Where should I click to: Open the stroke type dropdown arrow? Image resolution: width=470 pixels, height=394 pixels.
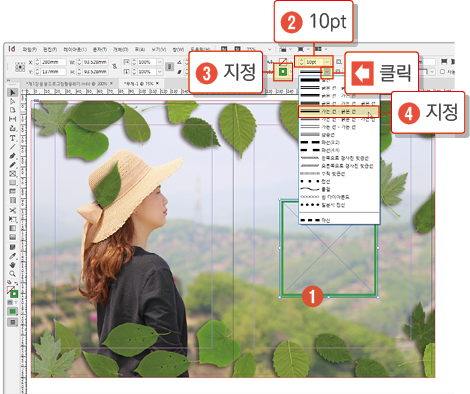coord(327,72)
